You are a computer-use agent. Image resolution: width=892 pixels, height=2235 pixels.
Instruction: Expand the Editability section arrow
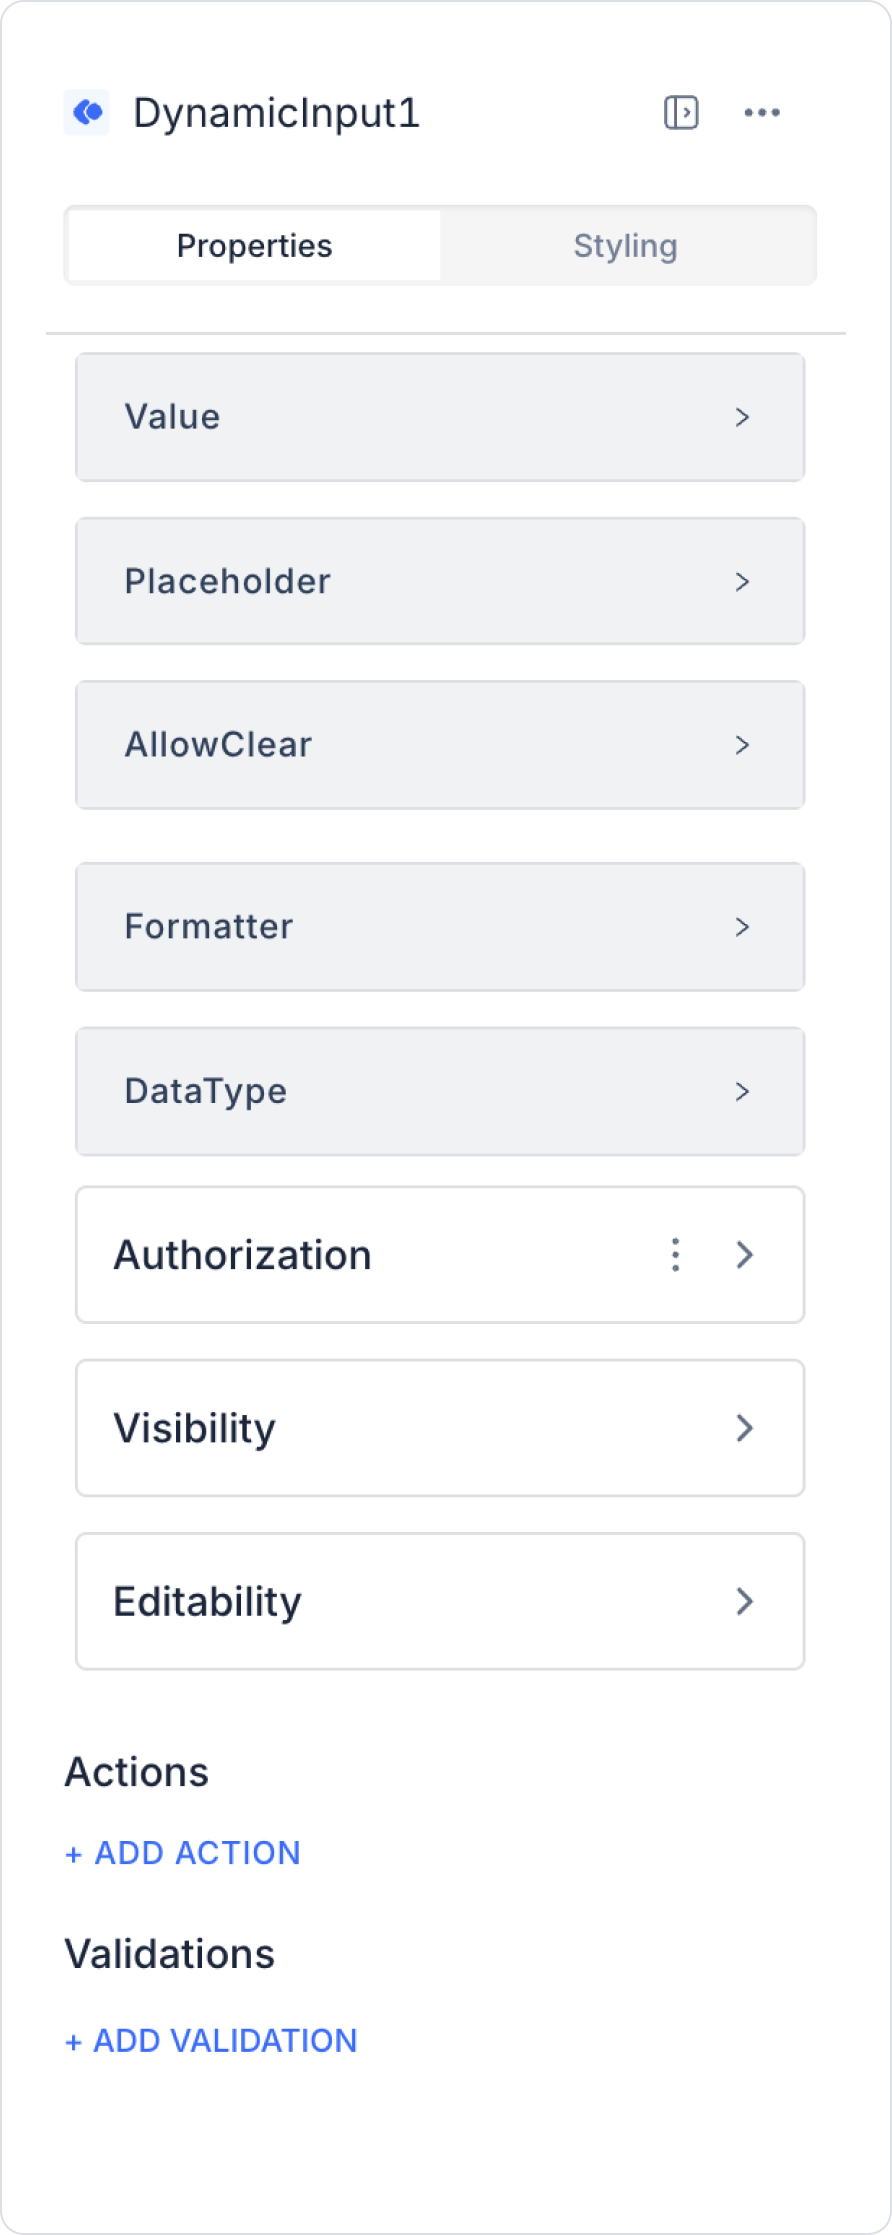coord(745,1601)
